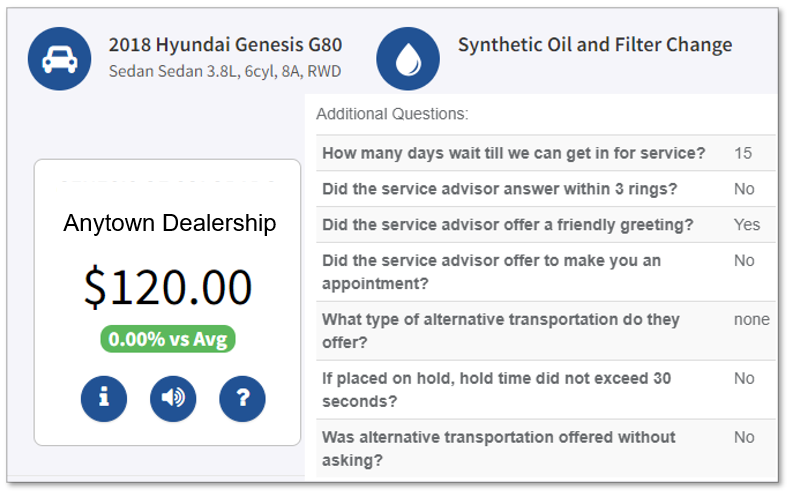Play the call recording speaker icon
Screen dimensions: 791x494
[173, 398]
